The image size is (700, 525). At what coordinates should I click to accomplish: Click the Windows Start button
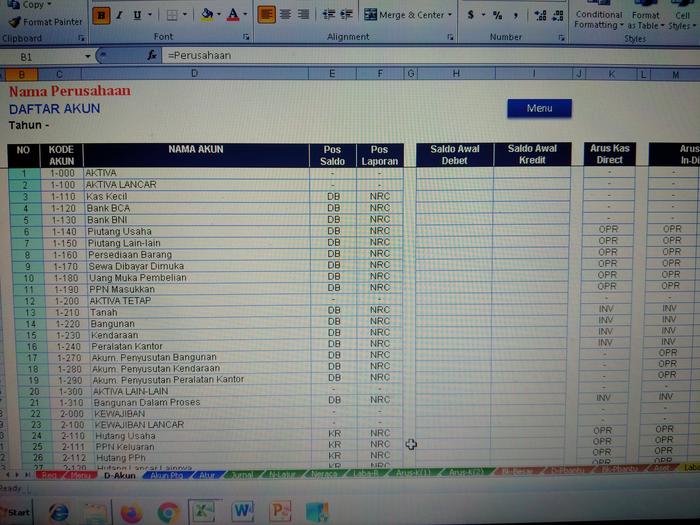coord(17,512)
